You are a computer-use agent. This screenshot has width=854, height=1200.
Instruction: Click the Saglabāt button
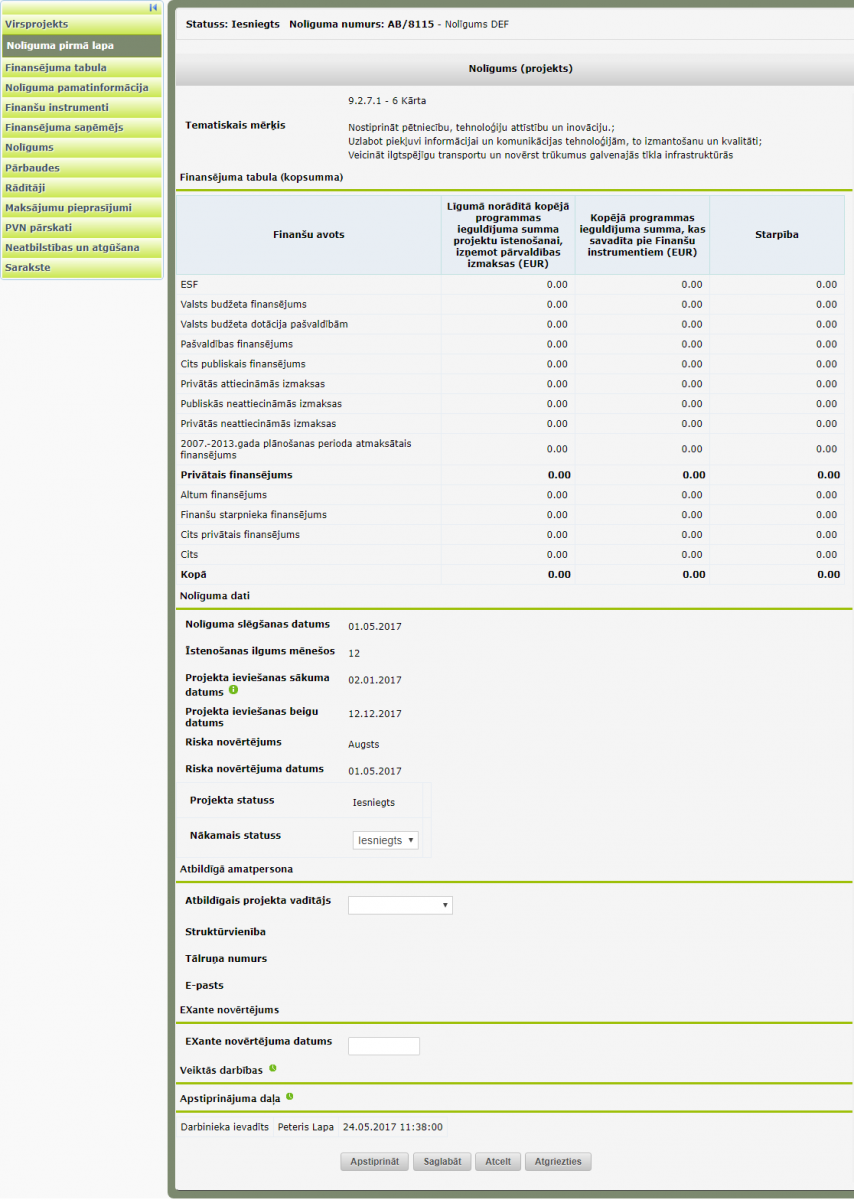coord(442,1161)
